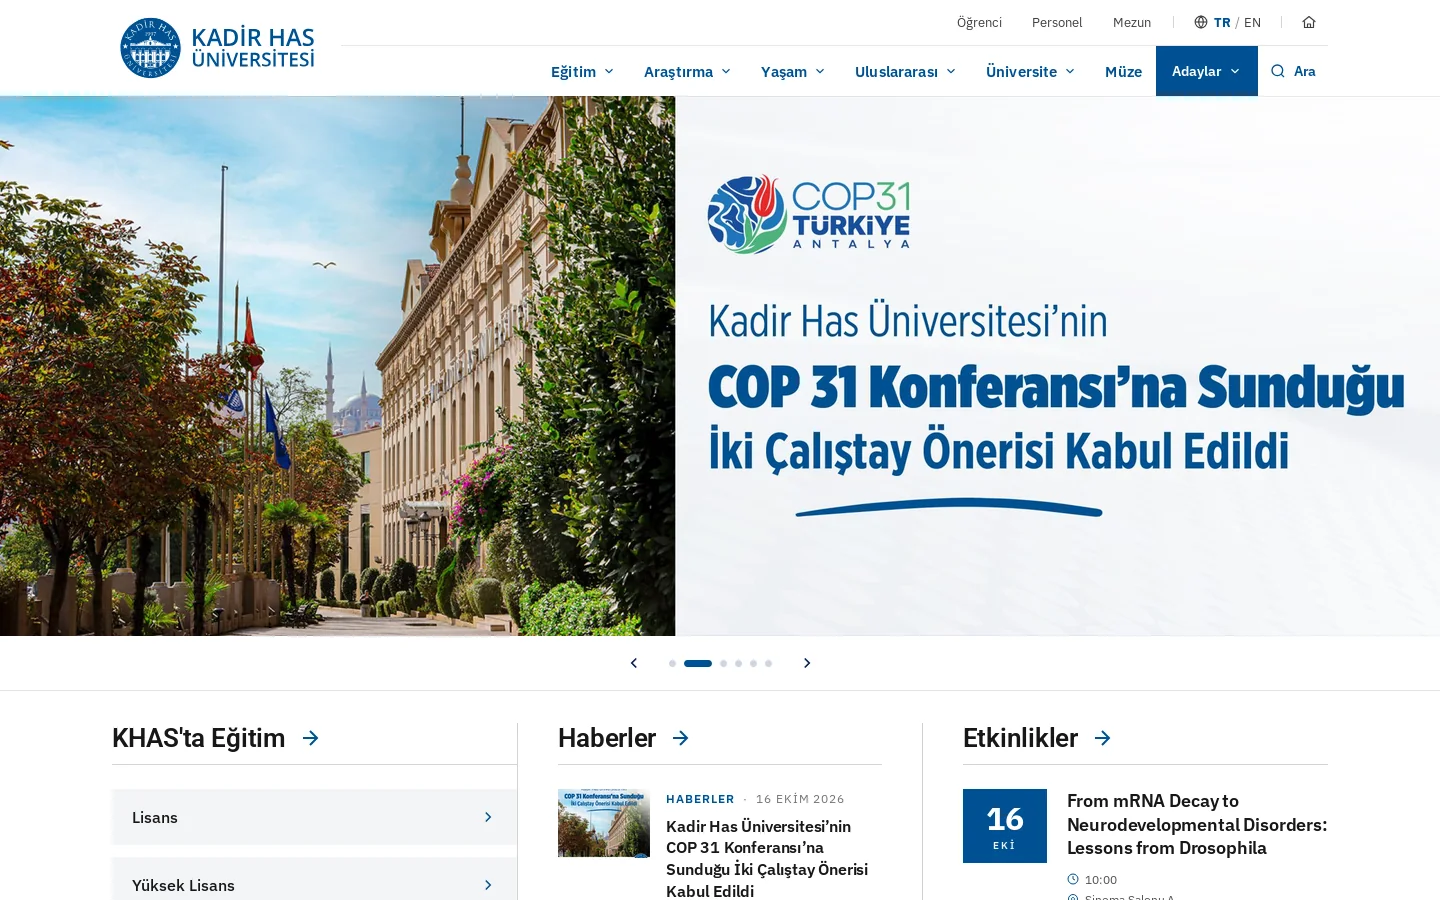Screen dimensions: 1440x900
Task: Open the Öğrenci top link
Action: (x=979, y=22)
